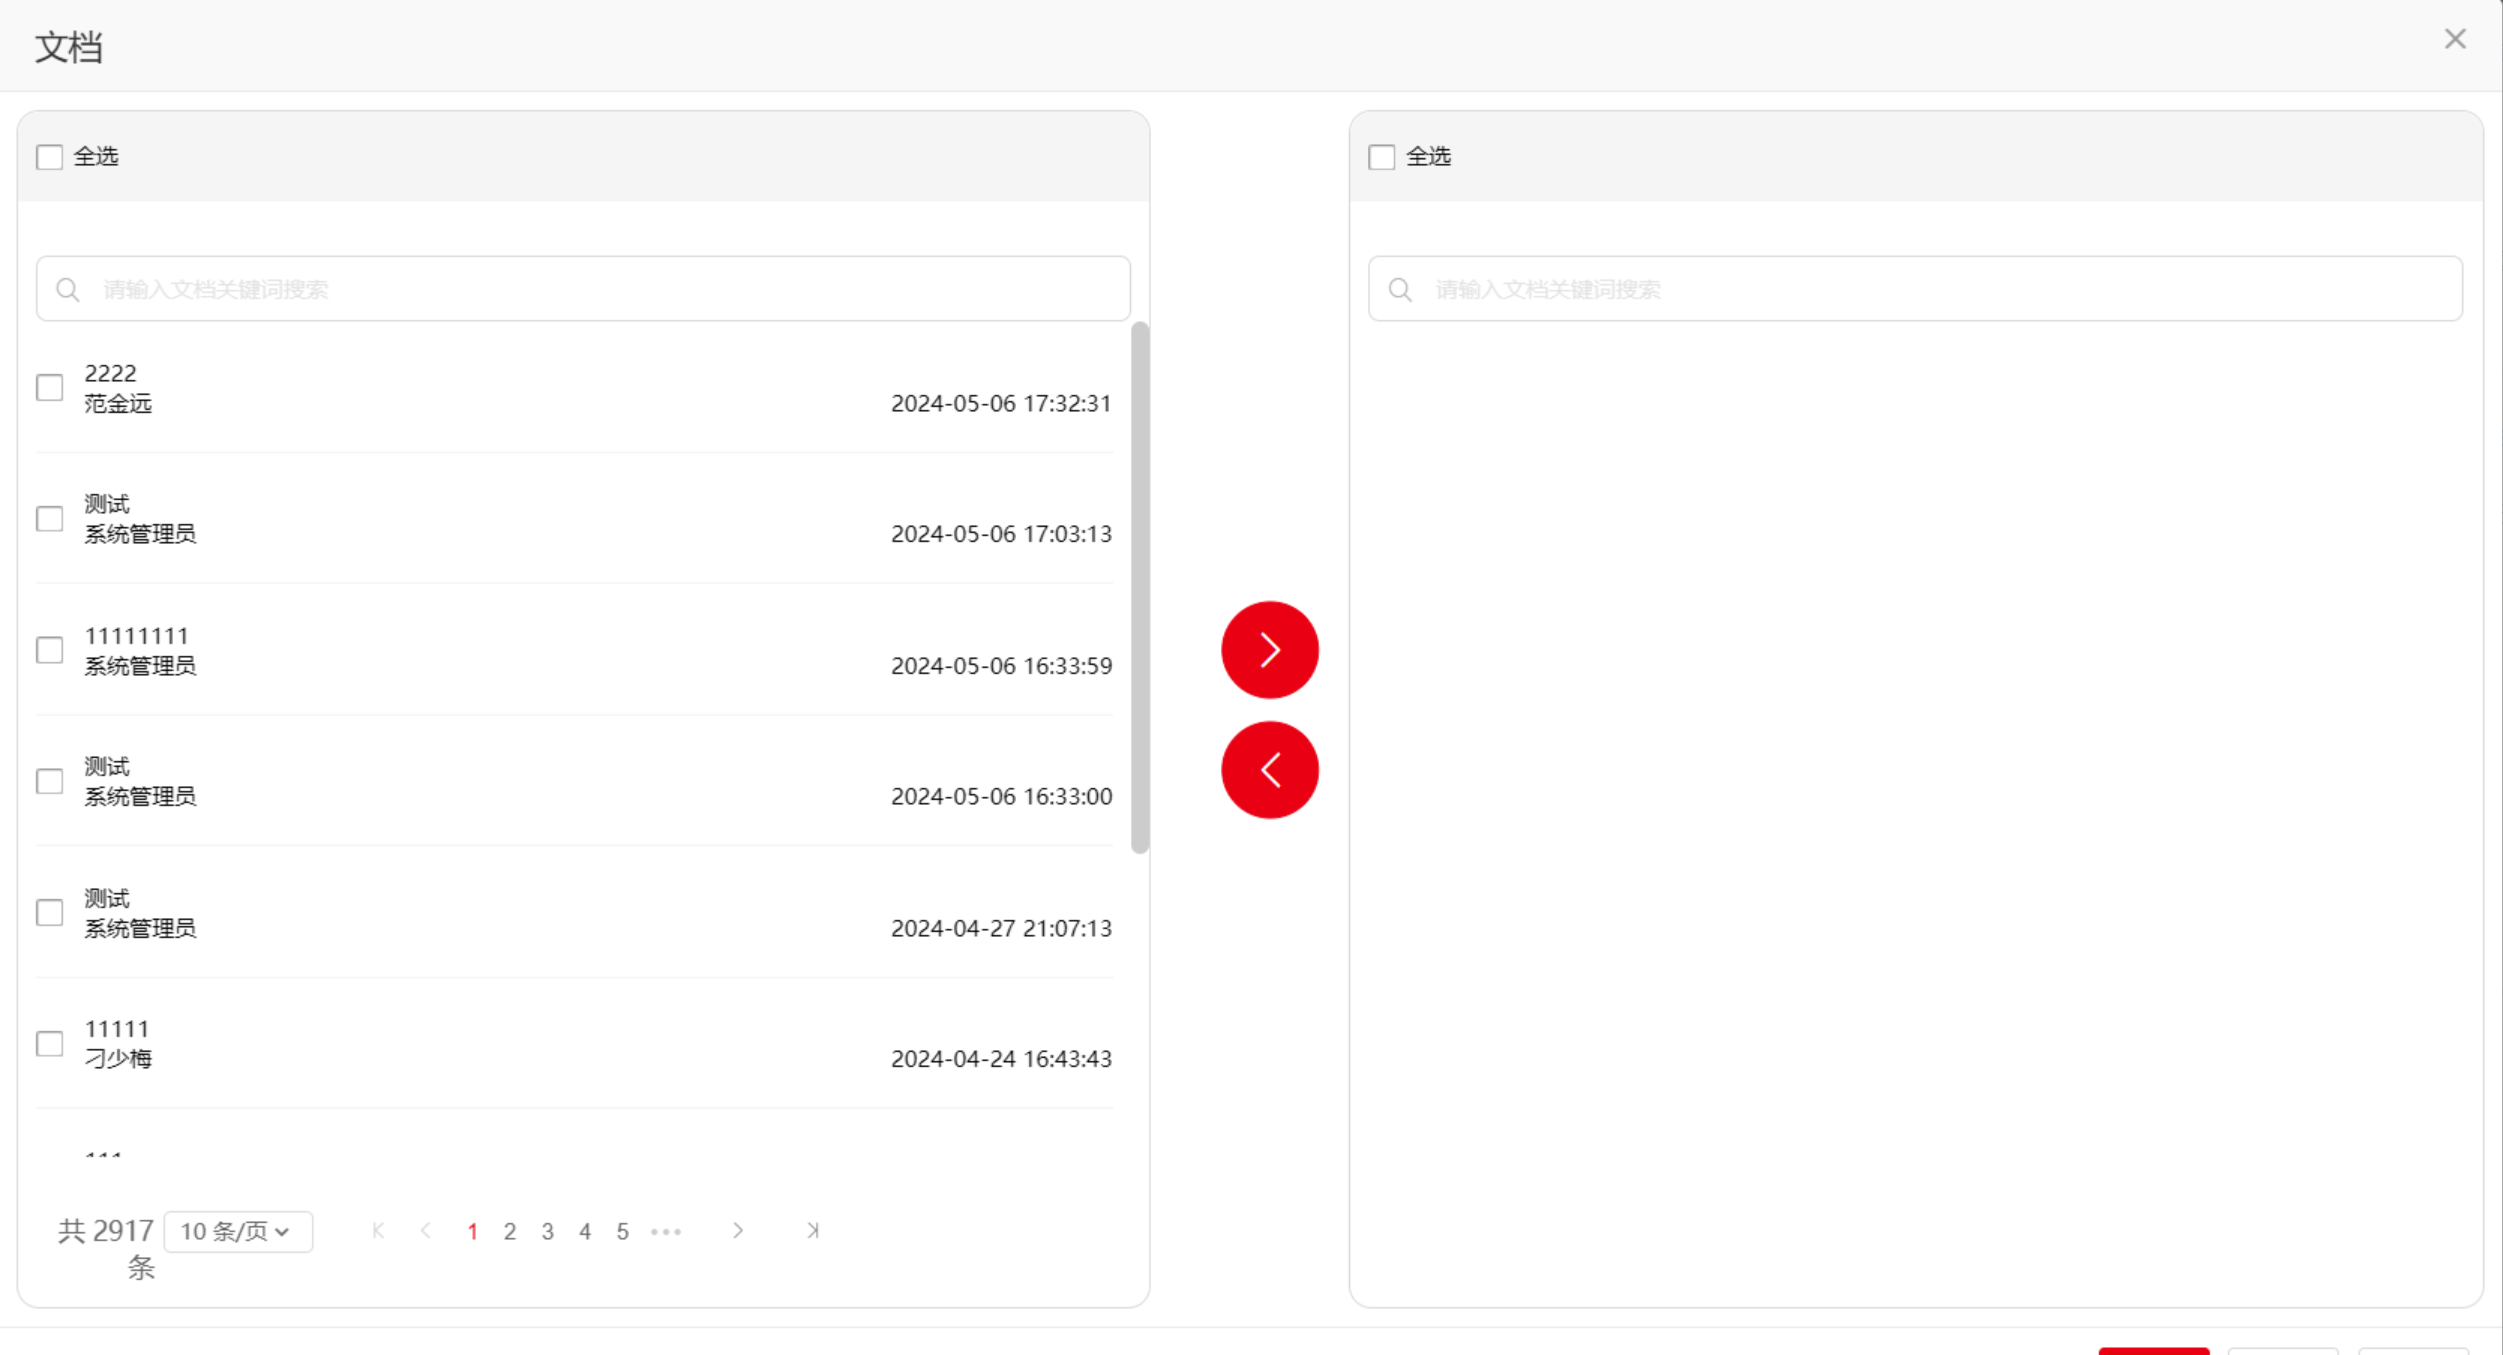Image resolution: width=2503 pixels, height=1355 pixels.
Task: Check 全选 in the left panel
Action: [49, 157]
